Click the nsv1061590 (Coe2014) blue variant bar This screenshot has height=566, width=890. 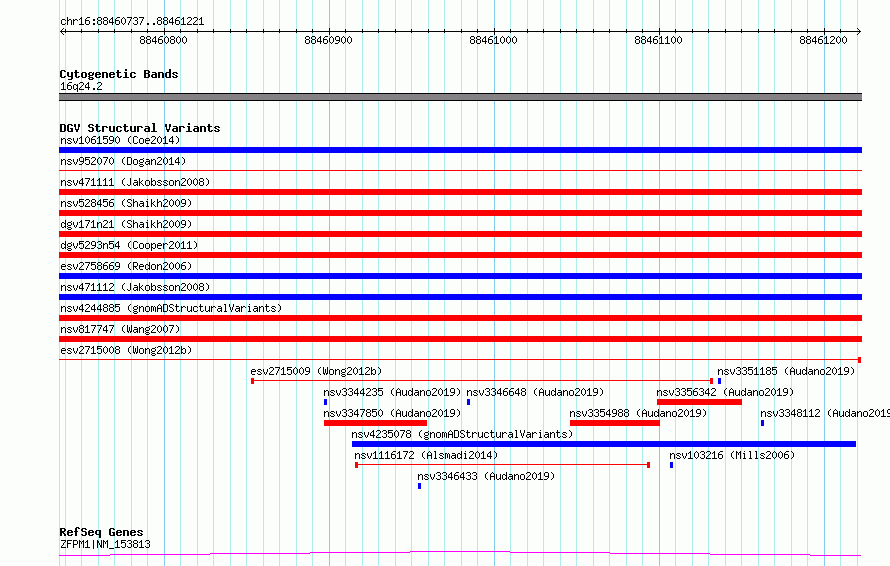tap(460, 150)
